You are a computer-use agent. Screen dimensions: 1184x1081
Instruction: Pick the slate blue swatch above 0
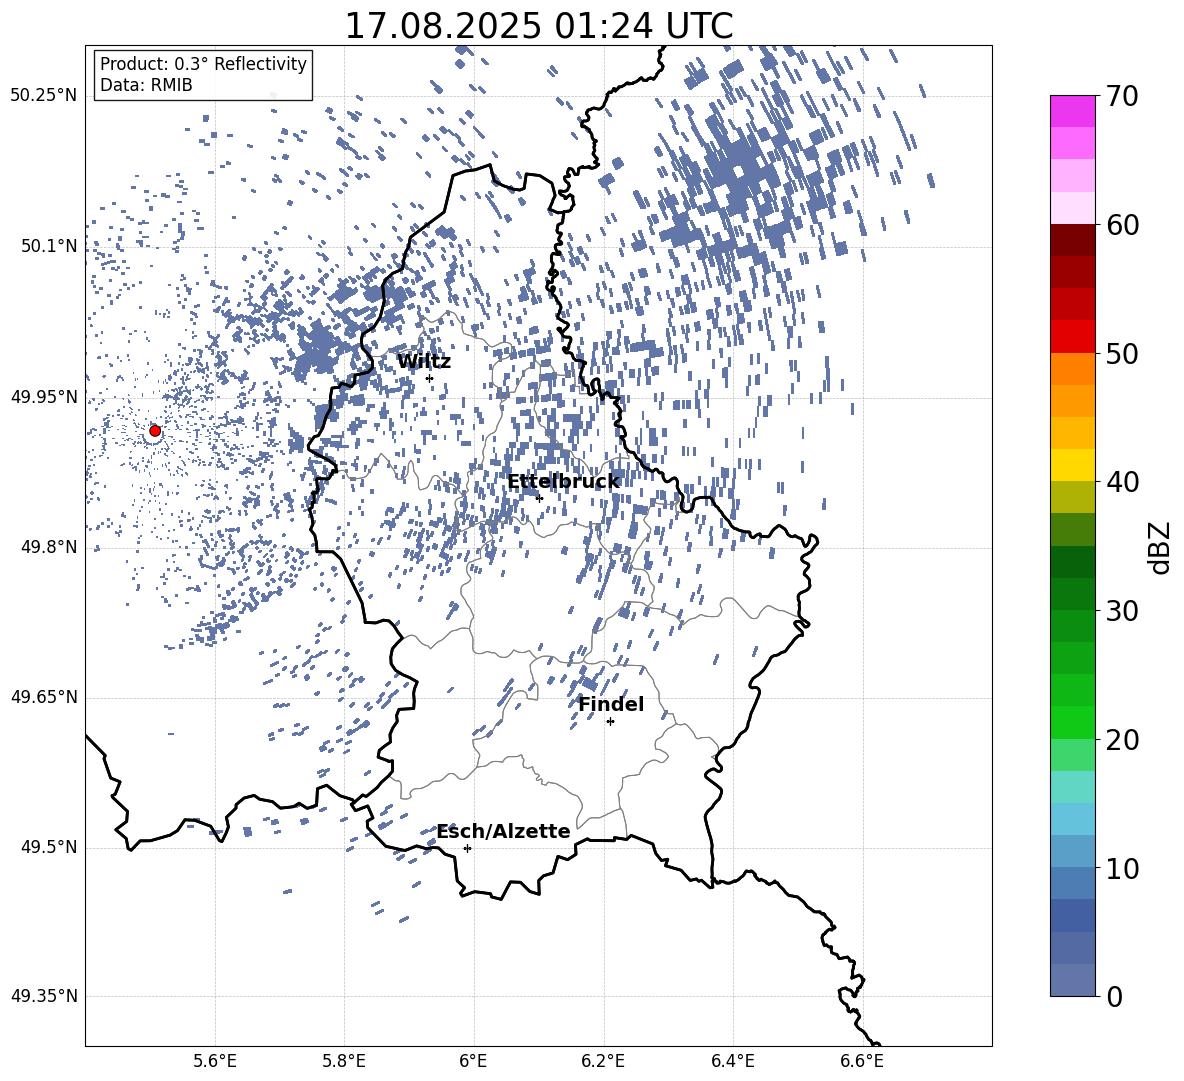(x=1072, y=980)
